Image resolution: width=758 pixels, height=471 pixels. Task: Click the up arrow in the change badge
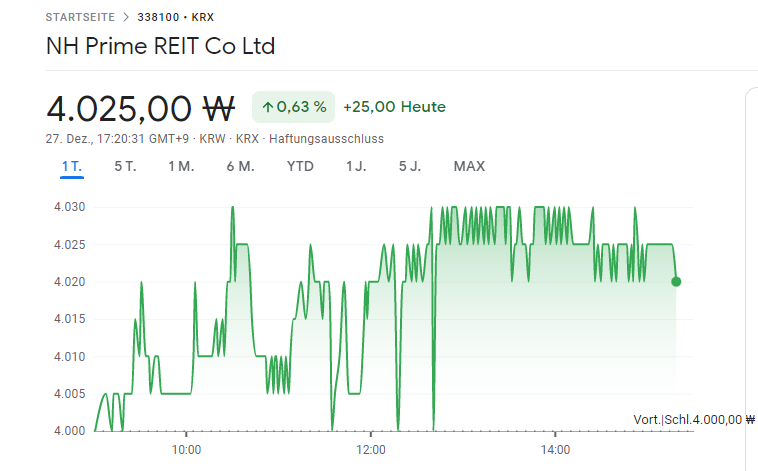click(x=268, y=107)
